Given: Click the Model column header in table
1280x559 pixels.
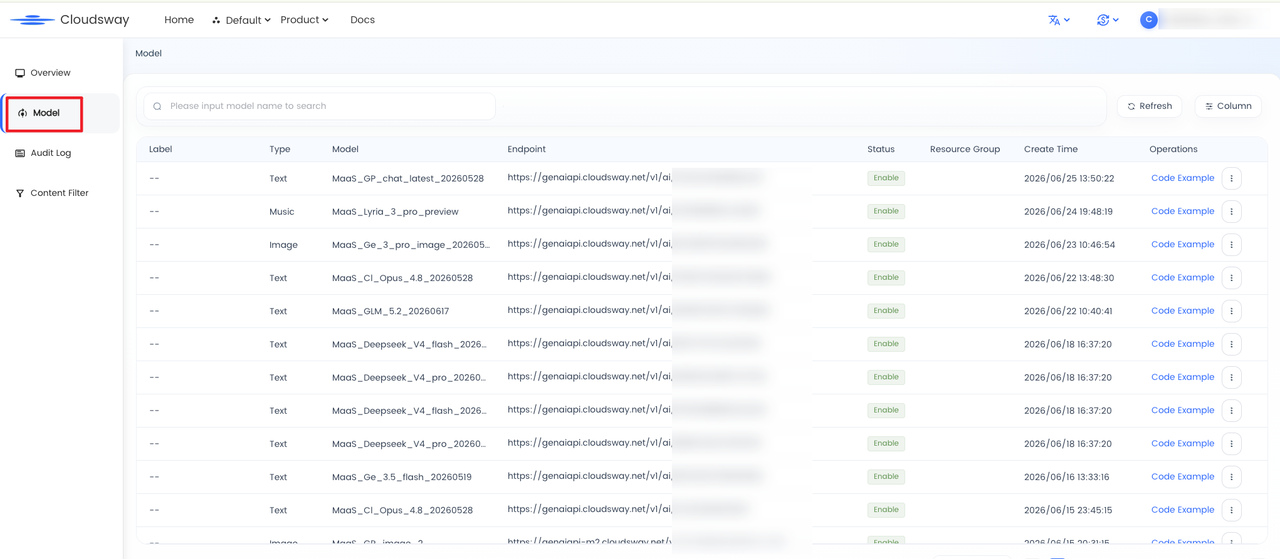Looking at the screenshot, I should tap(345, 149).
